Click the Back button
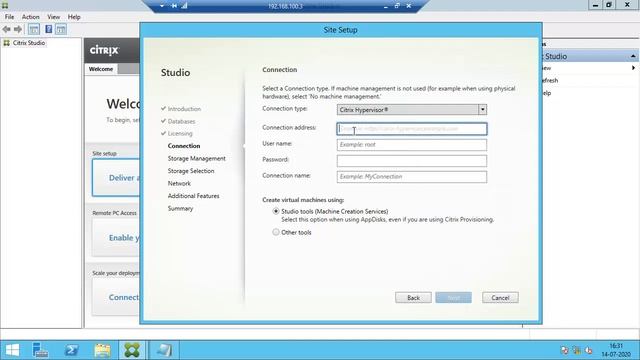 pyautogui.click(x=413, y=298)
